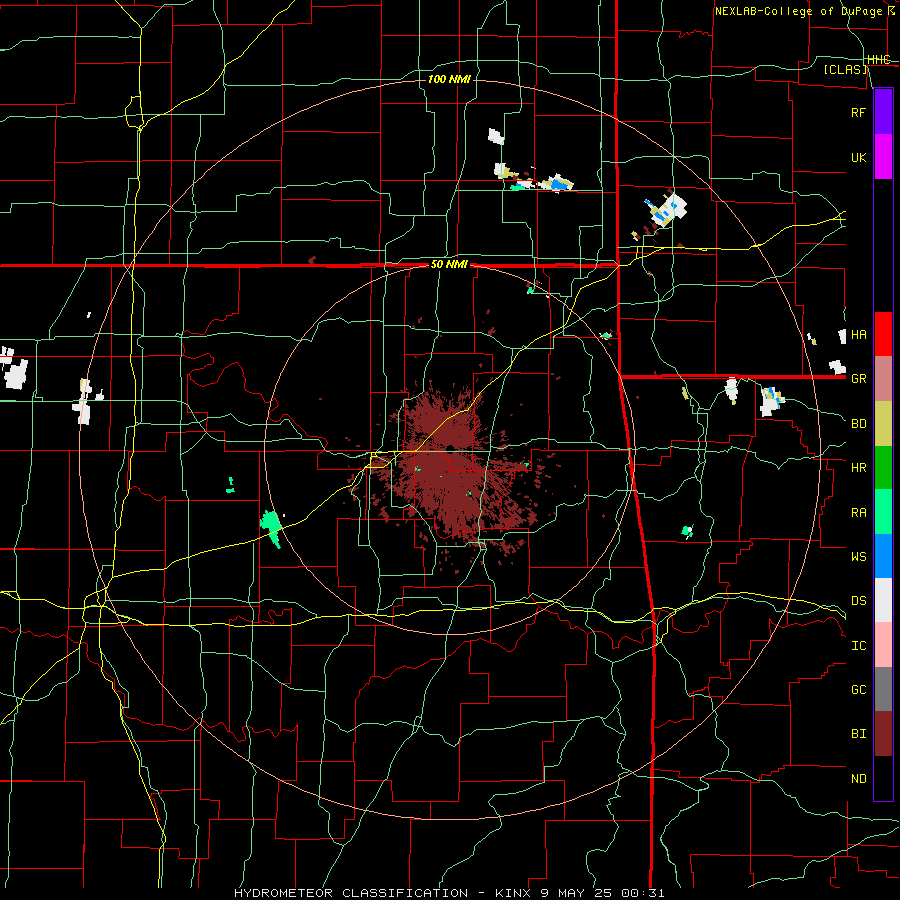
Task: Click the IC legend label
Action: 859,645
